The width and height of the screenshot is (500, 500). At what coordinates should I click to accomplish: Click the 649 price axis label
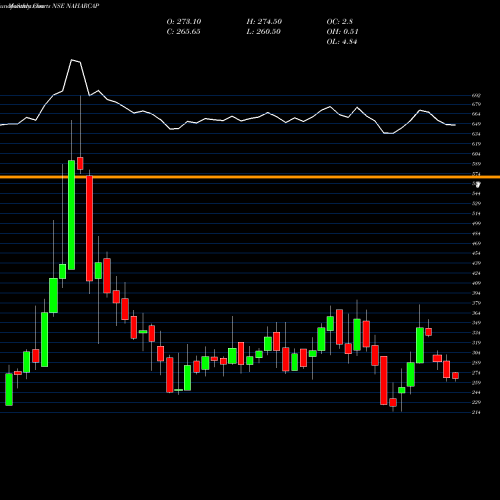(476, 124)
